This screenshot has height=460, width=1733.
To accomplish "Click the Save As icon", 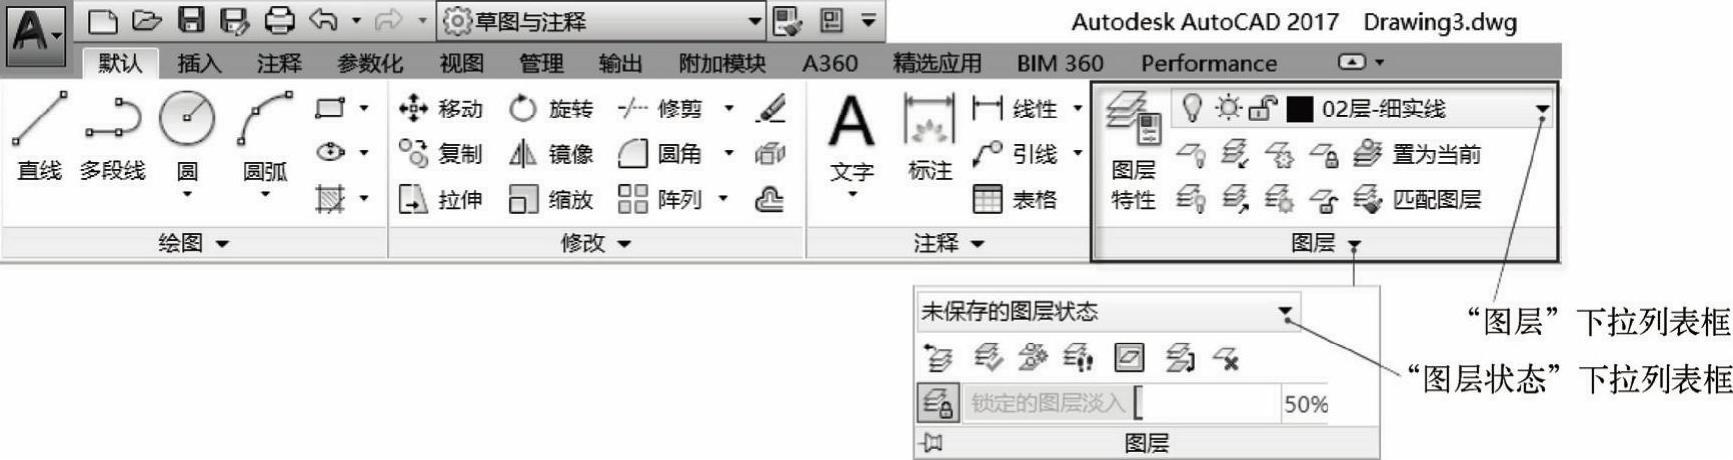I will [234, 20].
